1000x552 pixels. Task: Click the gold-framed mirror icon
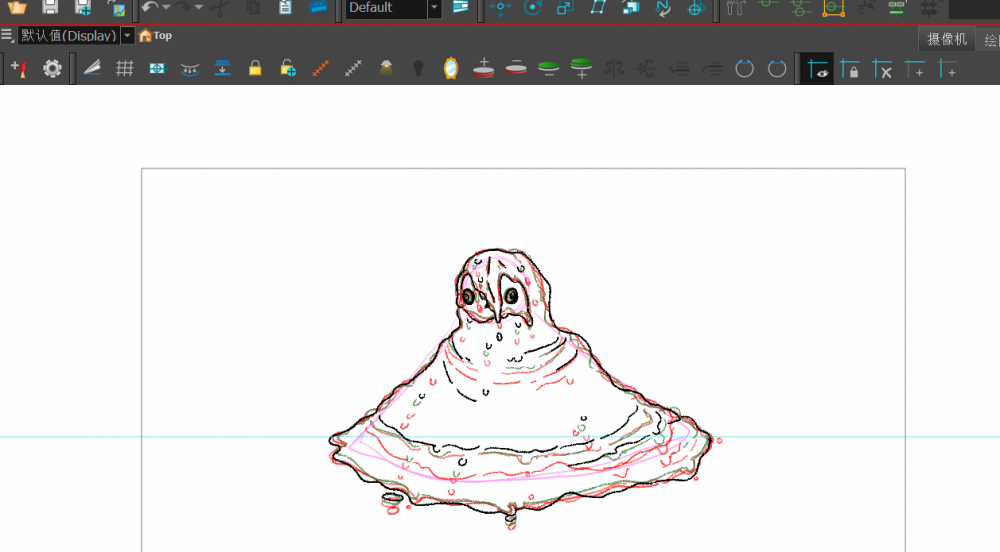coord(451,68)
